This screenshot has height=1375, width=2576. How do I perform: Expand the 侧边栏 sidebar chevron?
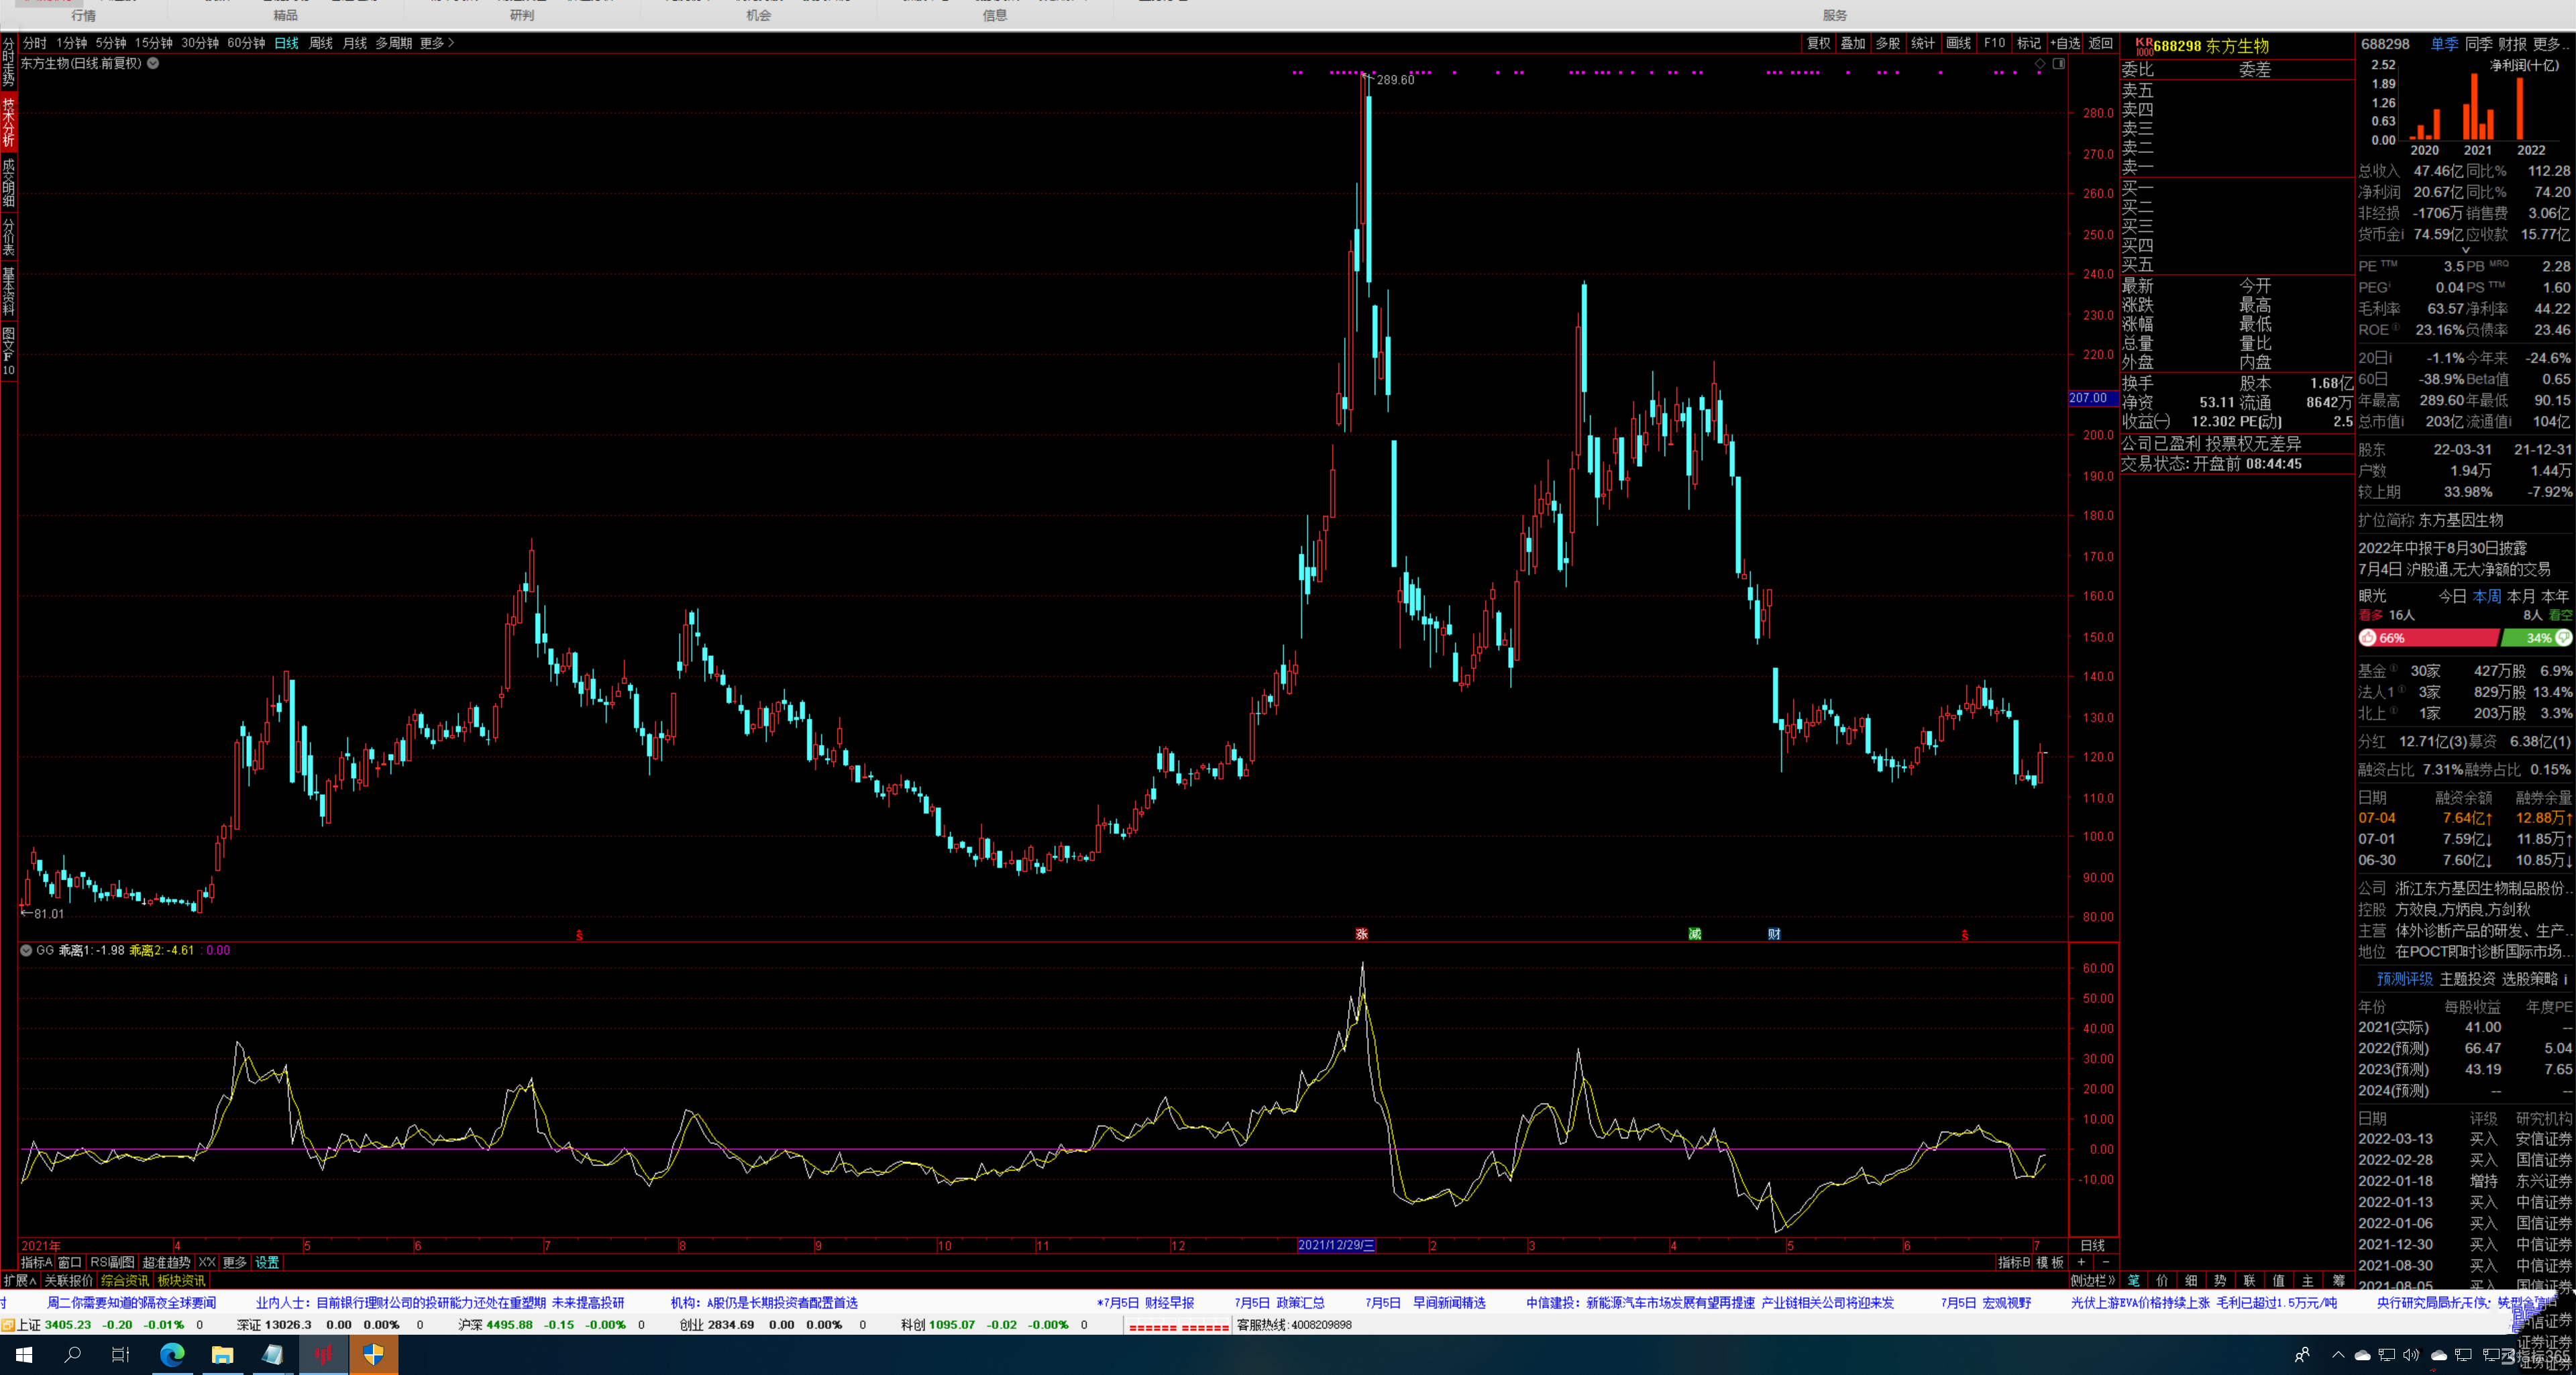click(2092, 1280)
